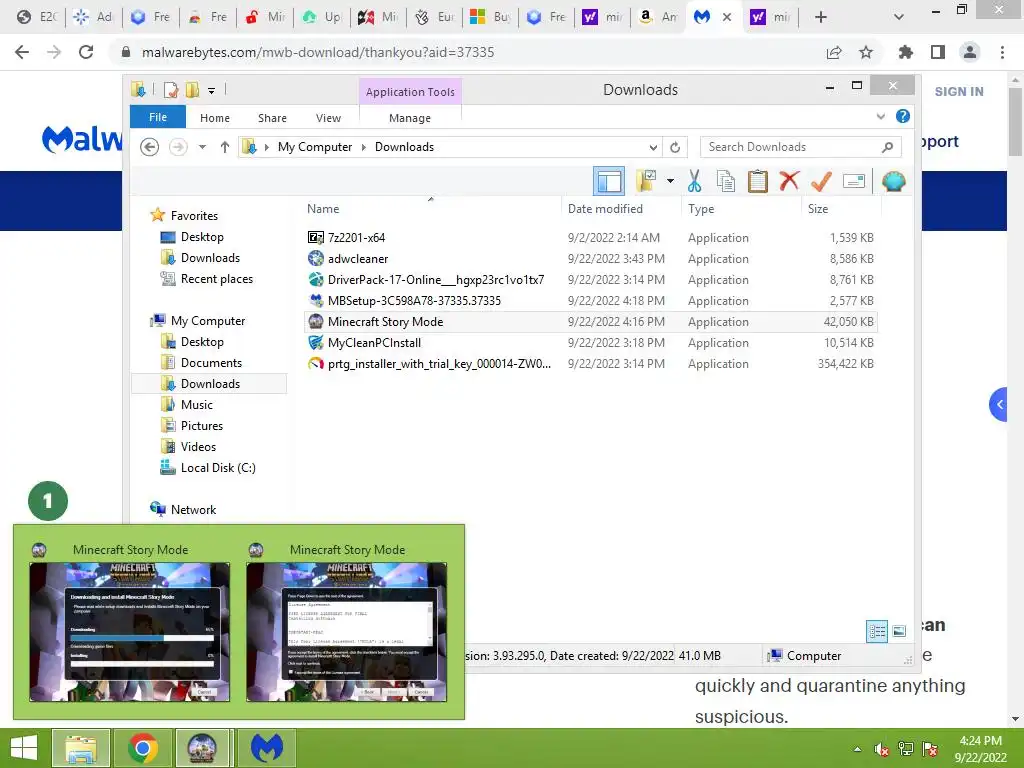Click the Search Downloads input field
This screenshot has width=1024, height=768.
[x=801, y=147]
